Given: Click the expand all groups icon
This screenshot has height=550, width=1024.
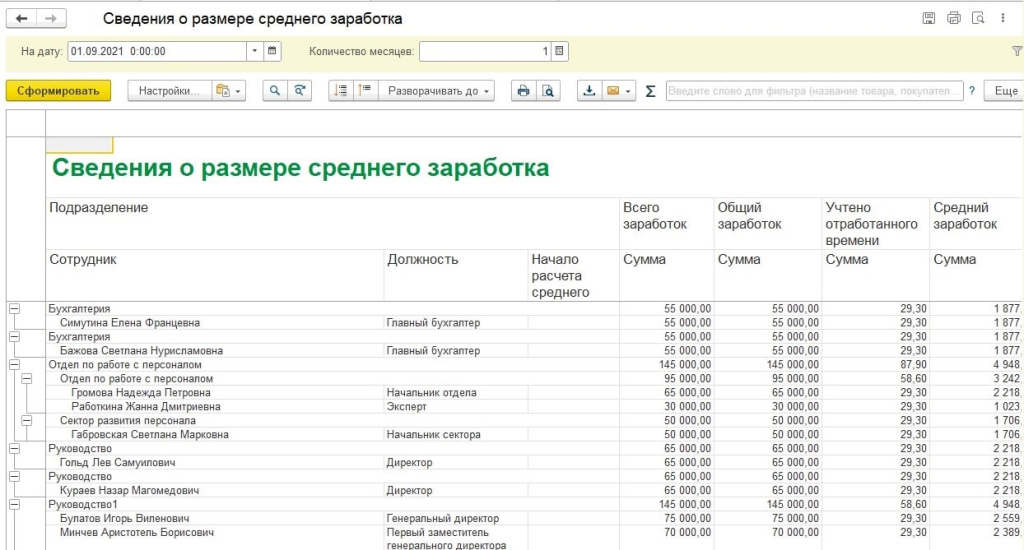Looking at the screenshot, I should (341, 91).
